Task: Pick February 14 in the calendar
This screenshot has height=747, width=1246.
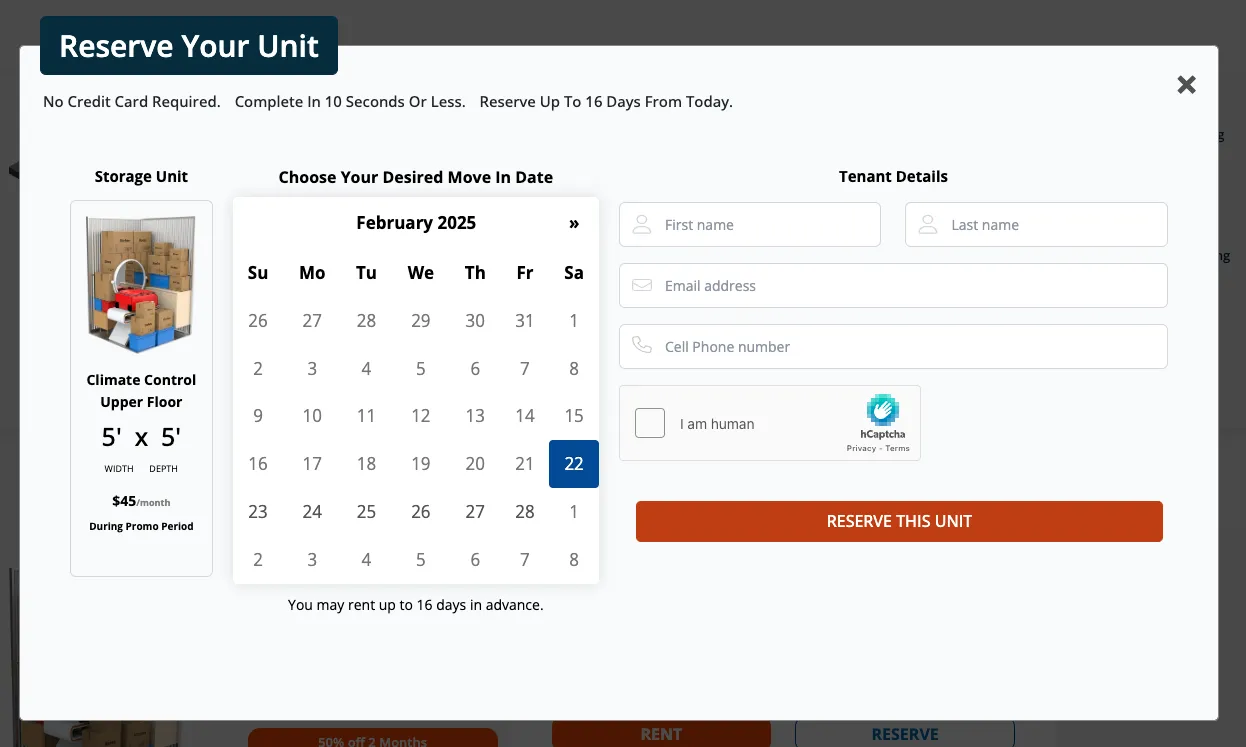Action: (x=525, y=416)
